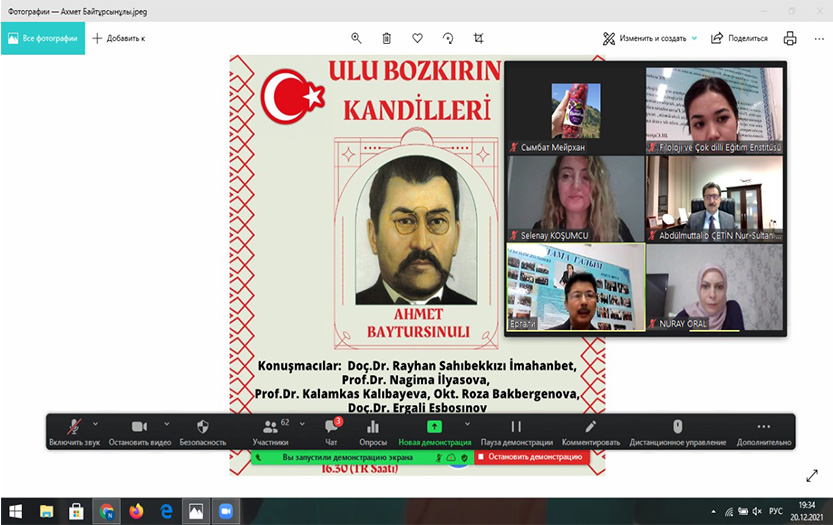Open Опросы polls icon
Viewport: 833px width, 525px height.
[372, 430]
